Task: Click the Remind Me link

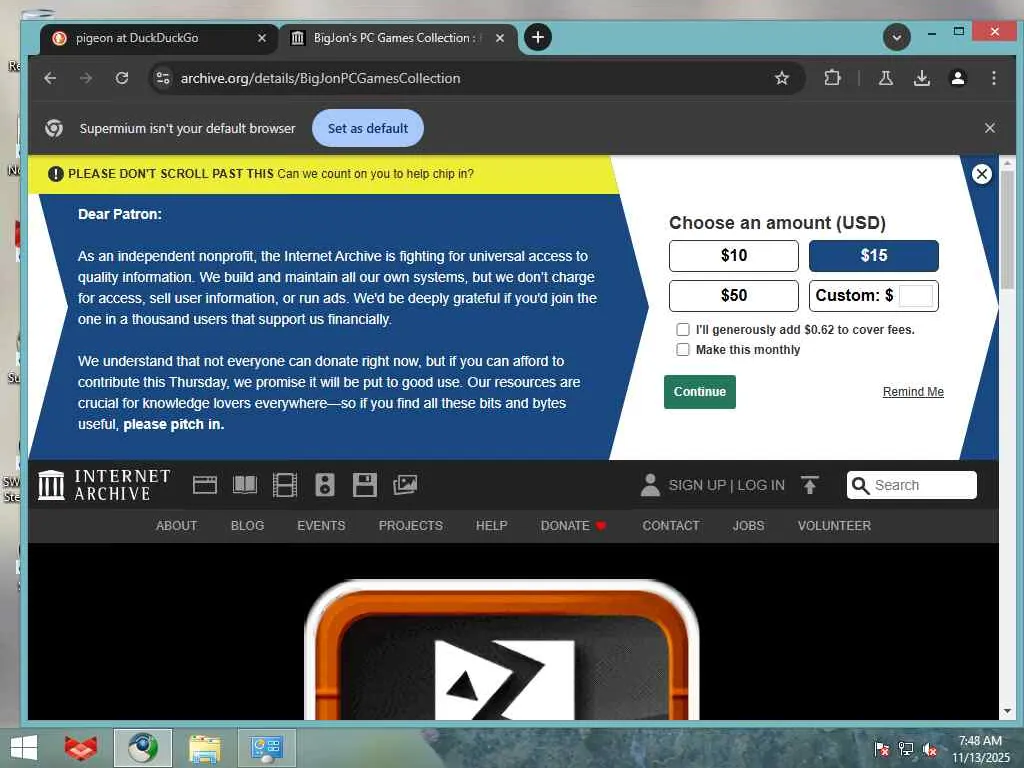Action: [913, 392]
